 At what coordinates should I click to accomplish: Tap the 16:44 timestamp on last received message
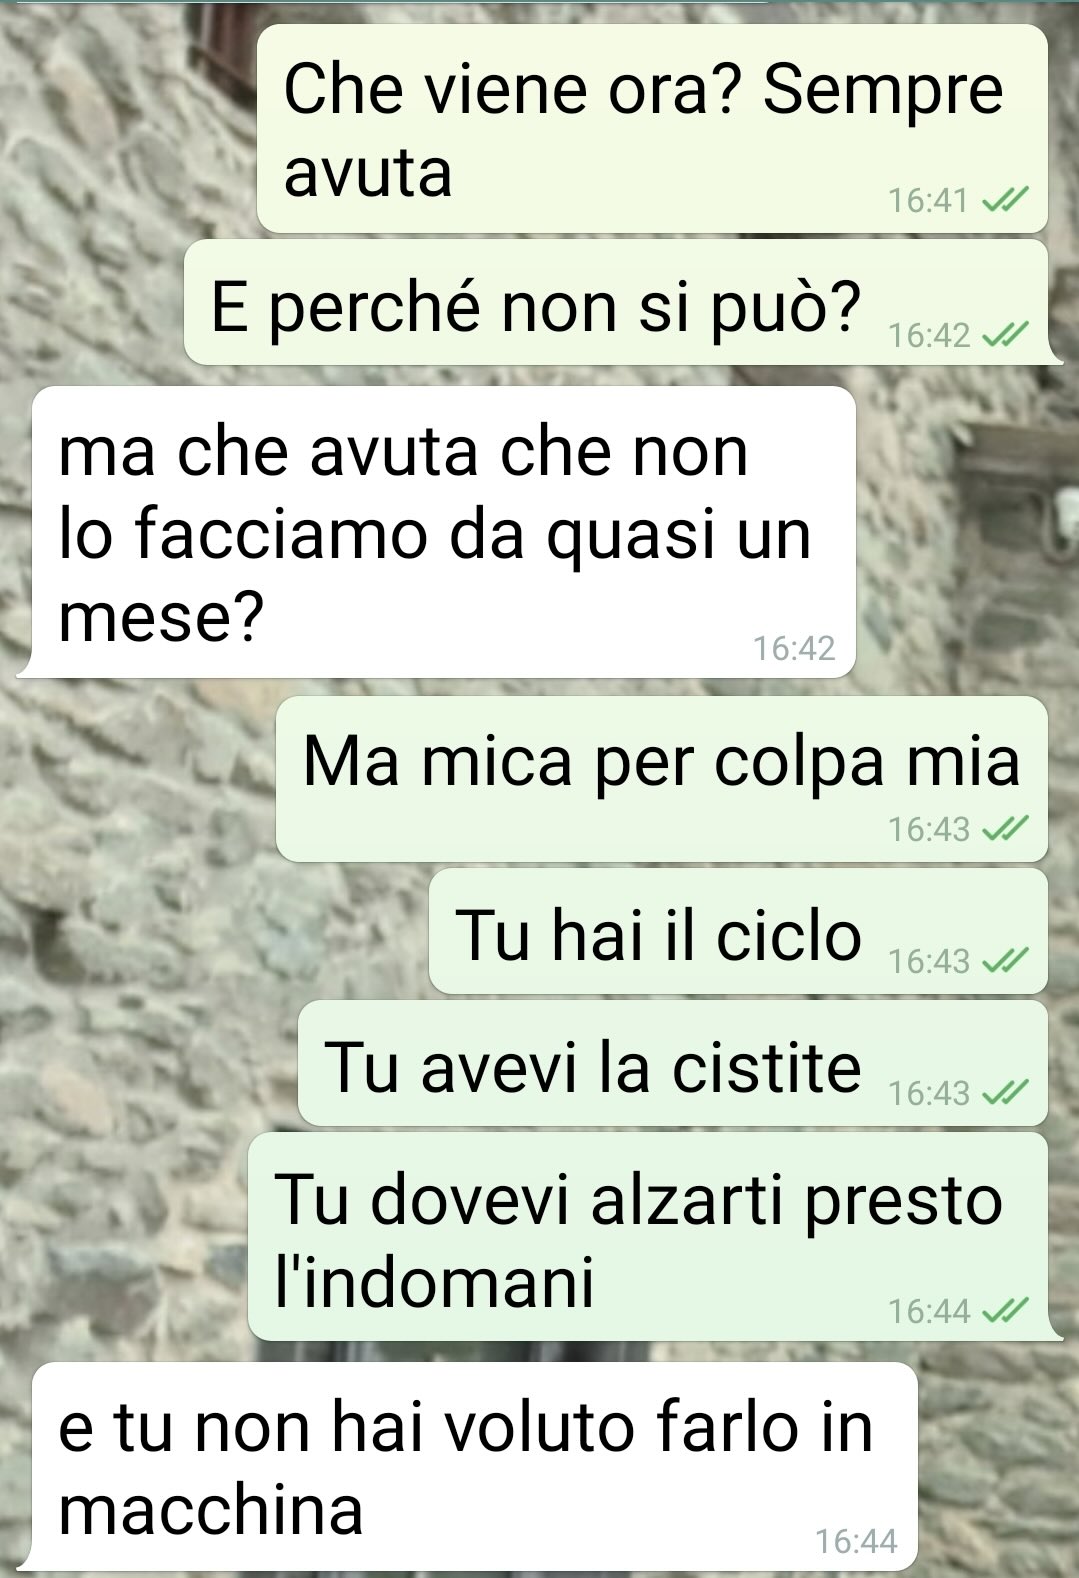(x=856, y=1541)
